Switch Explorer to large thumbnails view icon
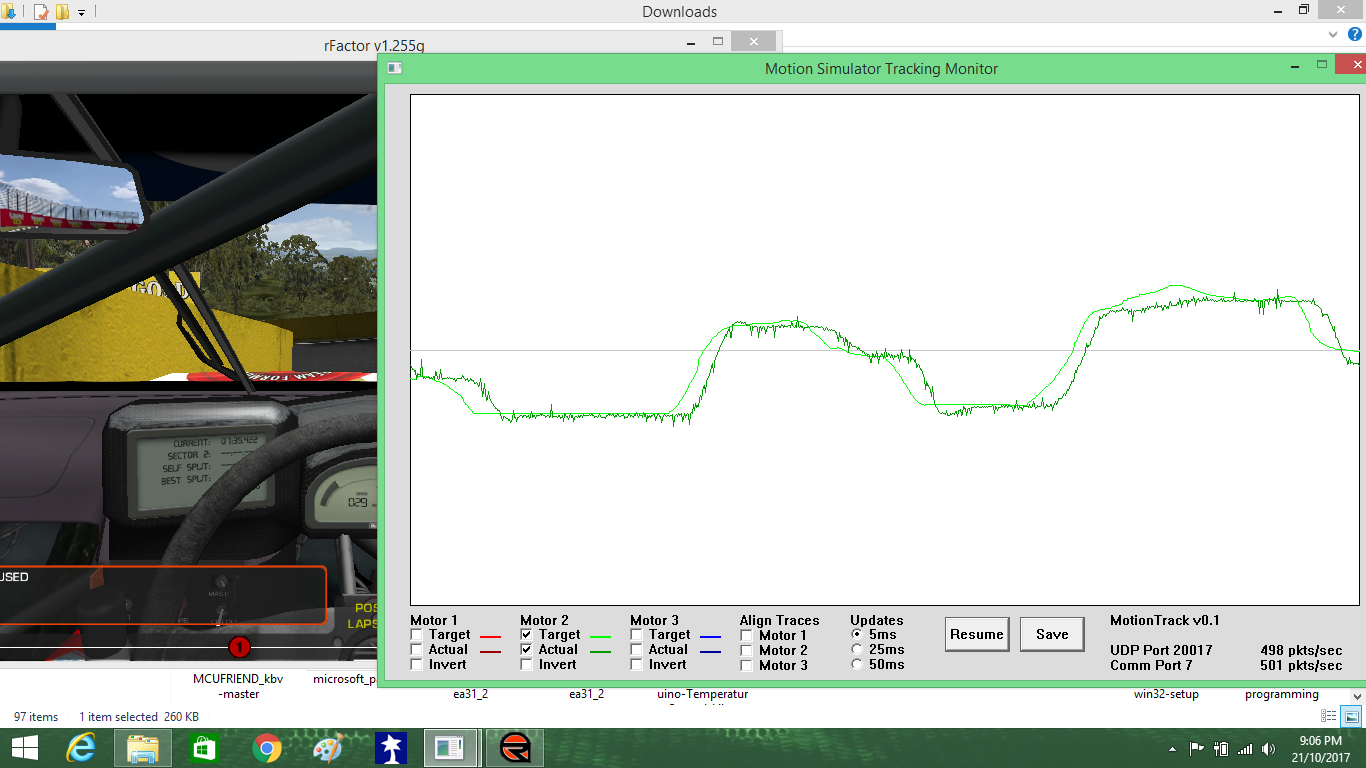The height and width of the screenshot is (768, 1366). (1350, 716)
